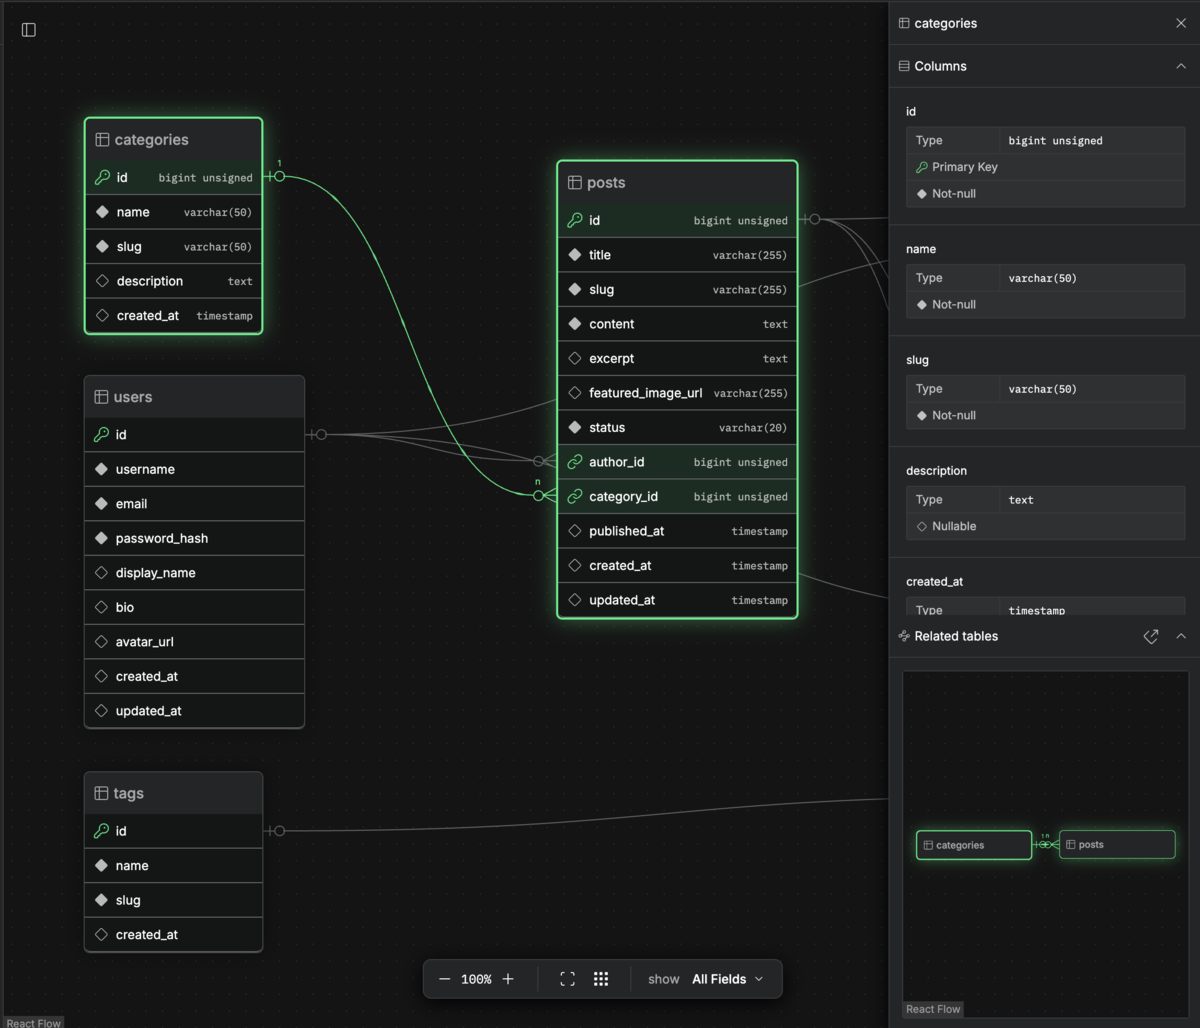Image resolution: width=1200 pixels, height=1028 pixels.
Task: Open the All Fields show dropdown
Action: 728,979
